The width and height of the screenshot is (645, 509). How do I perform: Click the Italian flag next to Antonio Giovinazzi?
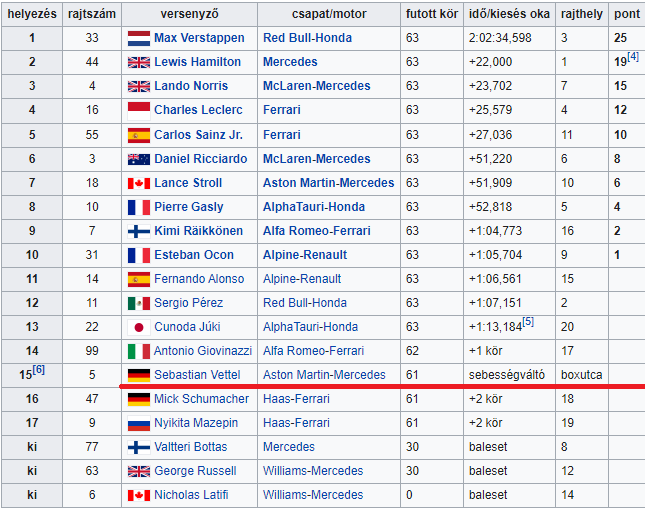138,351
